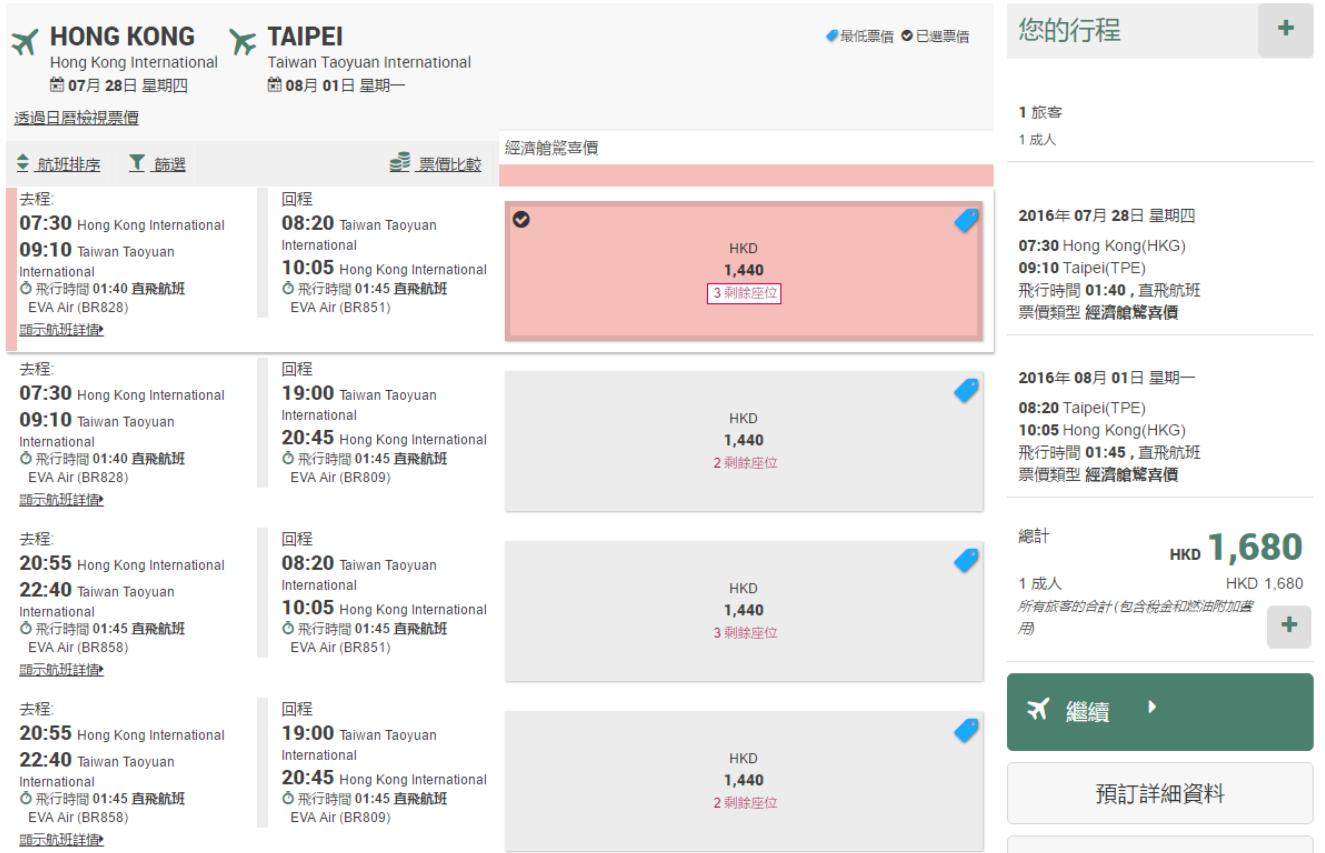Viewport: 1325px width, 853px height.
Task: Toggle the selected checkmark on the first fare box
Action: coord(520,220)
